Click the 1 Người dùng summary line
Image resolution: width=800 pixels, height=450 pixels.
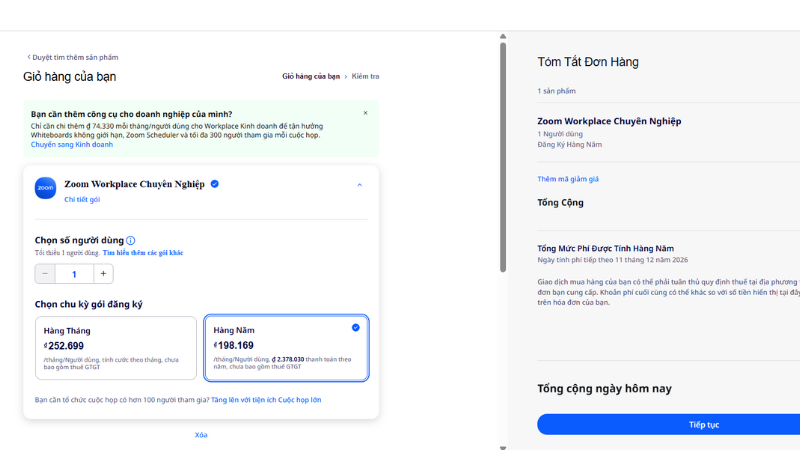coord(560,134)
